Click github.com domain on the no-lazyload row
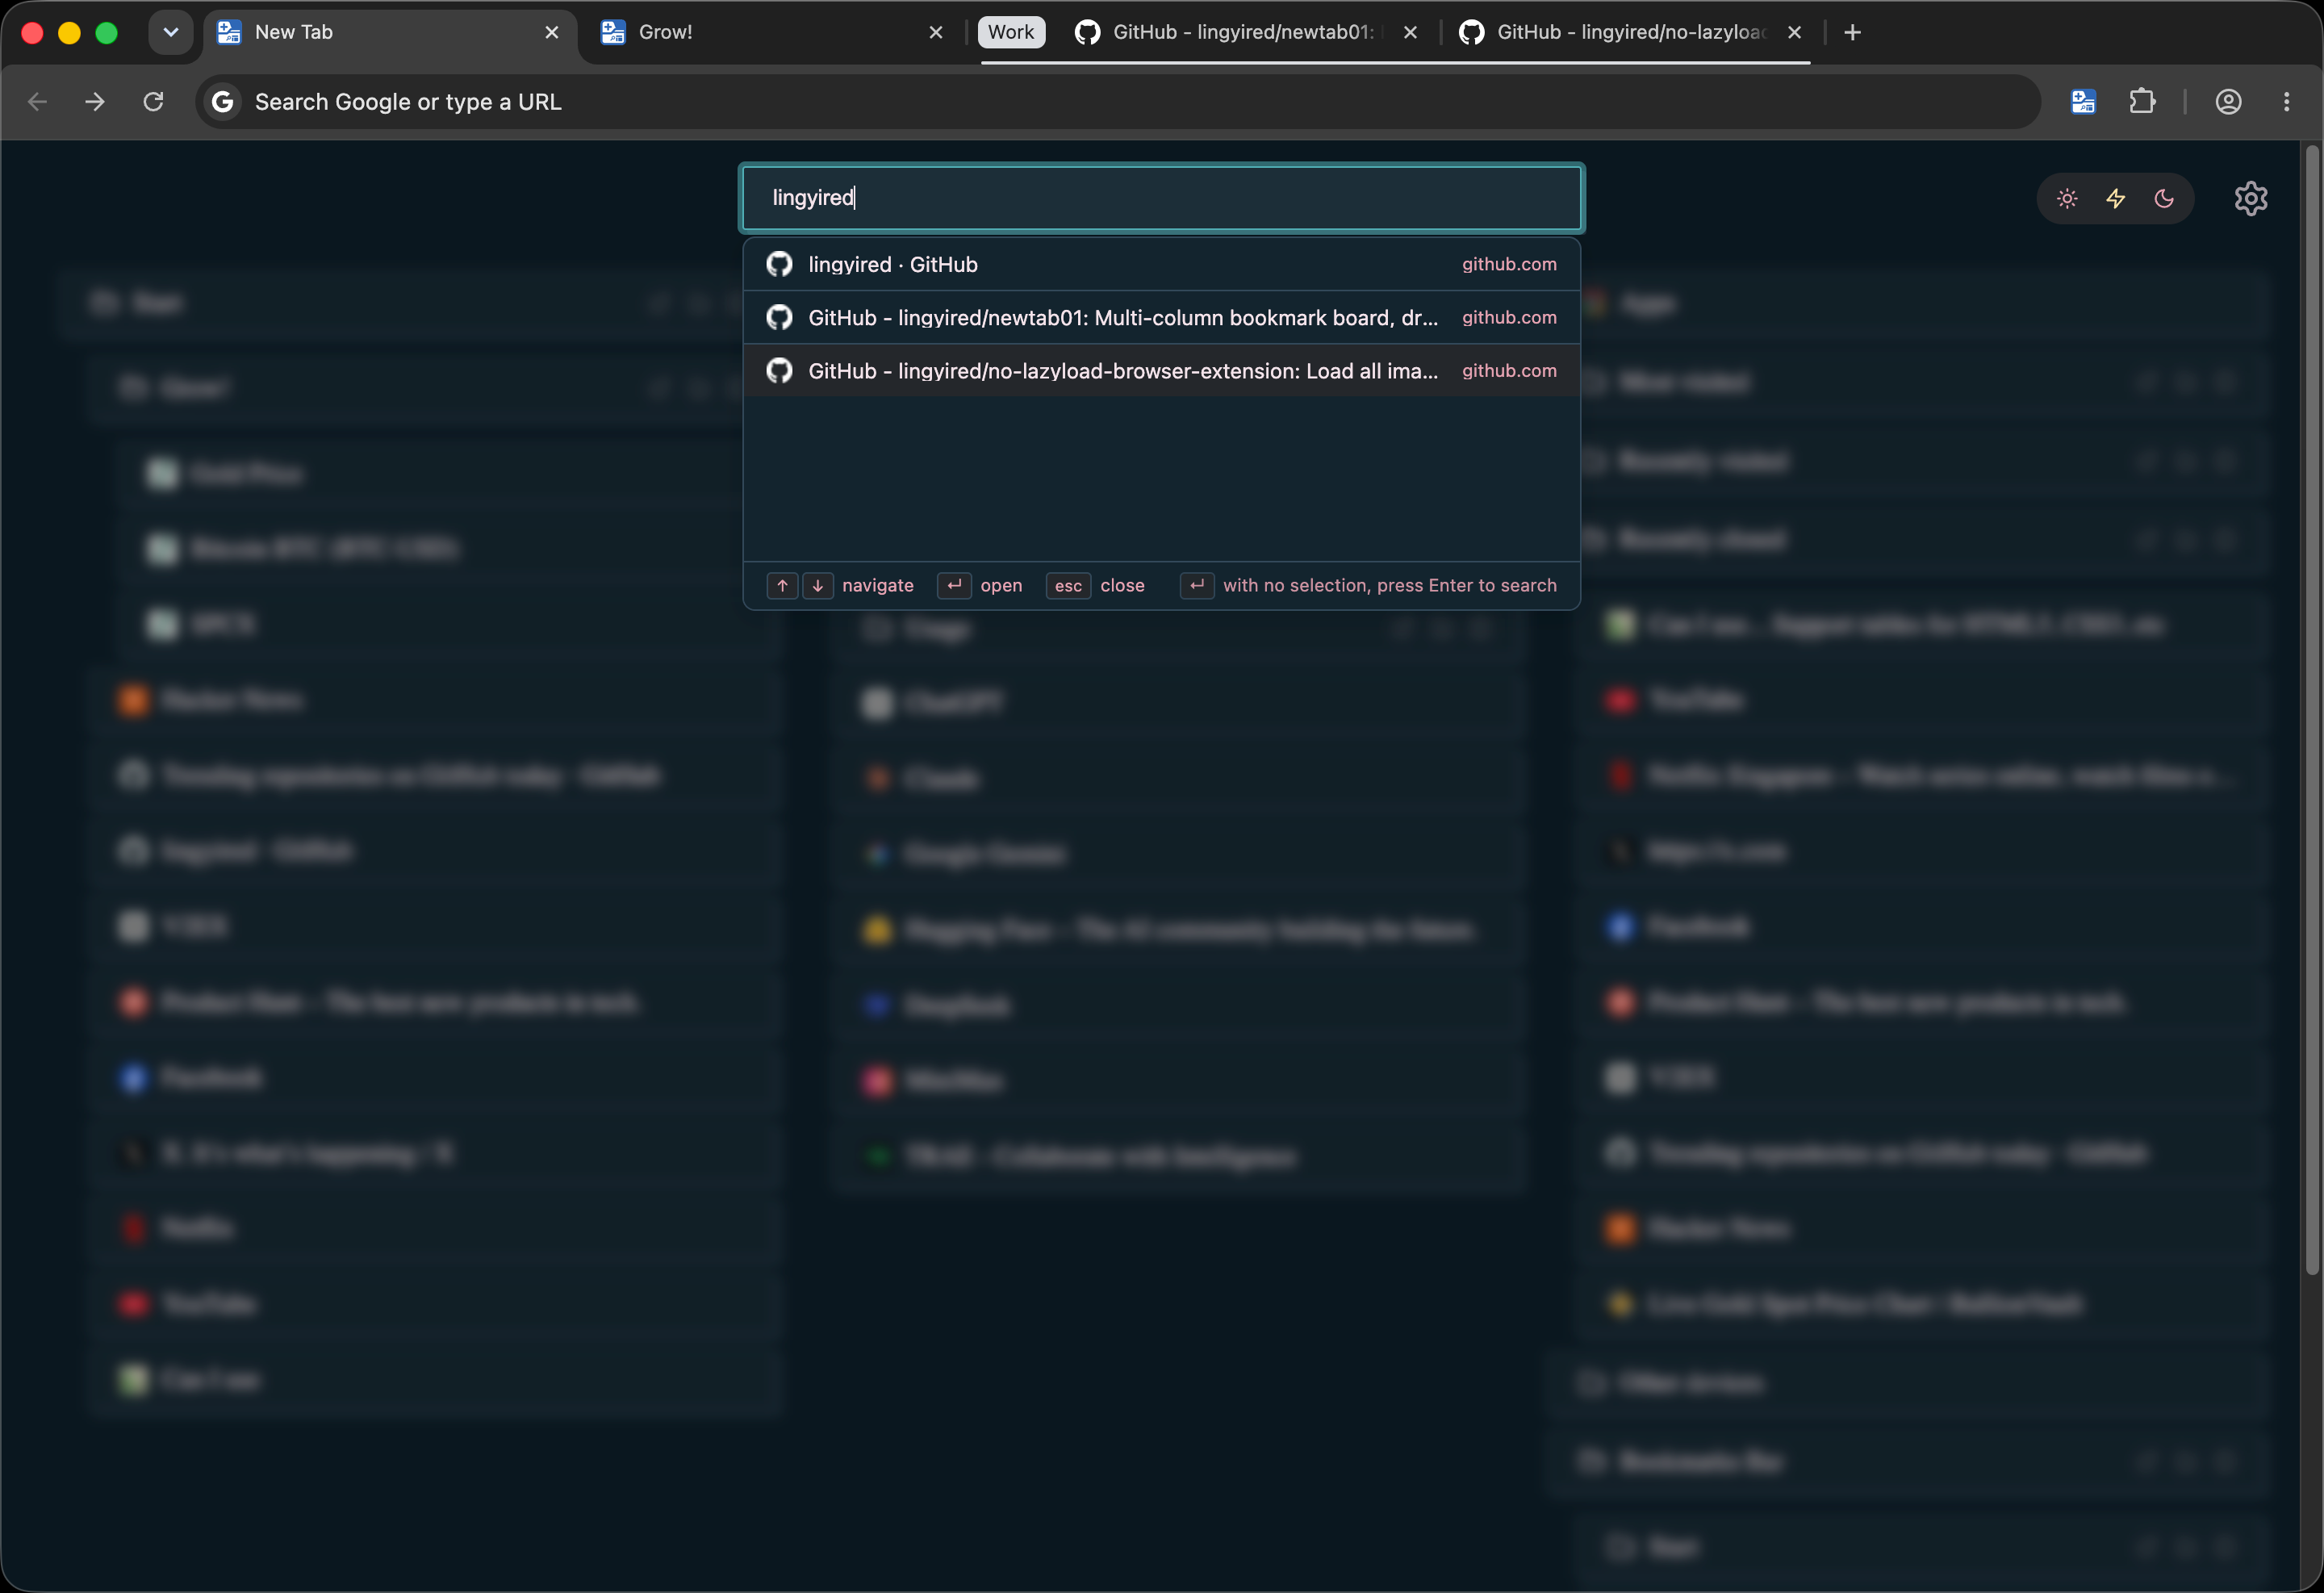 pyautogui.click(x=1509, y=371)
